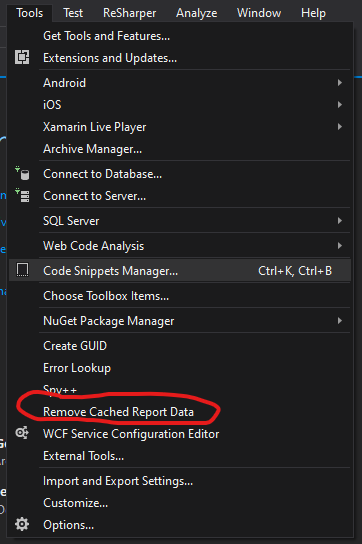Open the ReSharper menu
This screenshot has height=544, width=362.
pos(129,13)
